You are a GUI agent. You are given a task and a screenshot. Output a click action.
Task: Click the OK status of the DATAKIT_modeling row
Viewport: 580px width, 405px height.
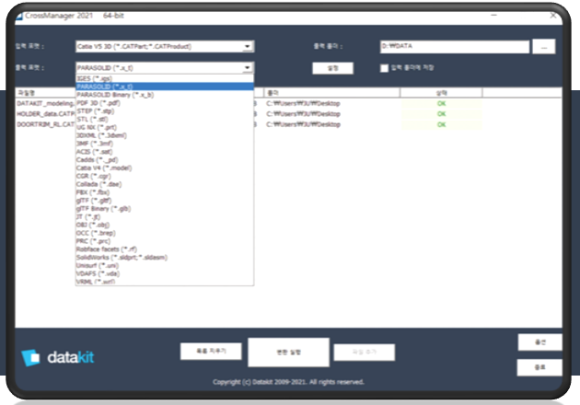[441, 104]
